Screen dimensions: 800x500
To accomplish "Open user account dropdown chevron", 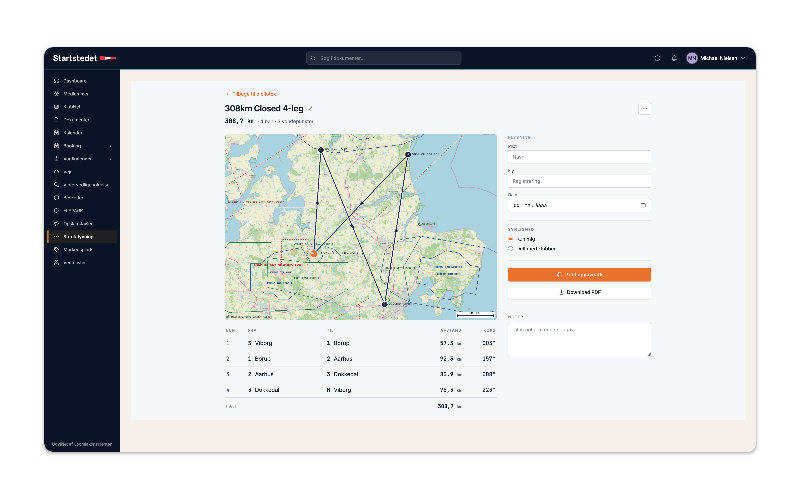I will [743, 58].
